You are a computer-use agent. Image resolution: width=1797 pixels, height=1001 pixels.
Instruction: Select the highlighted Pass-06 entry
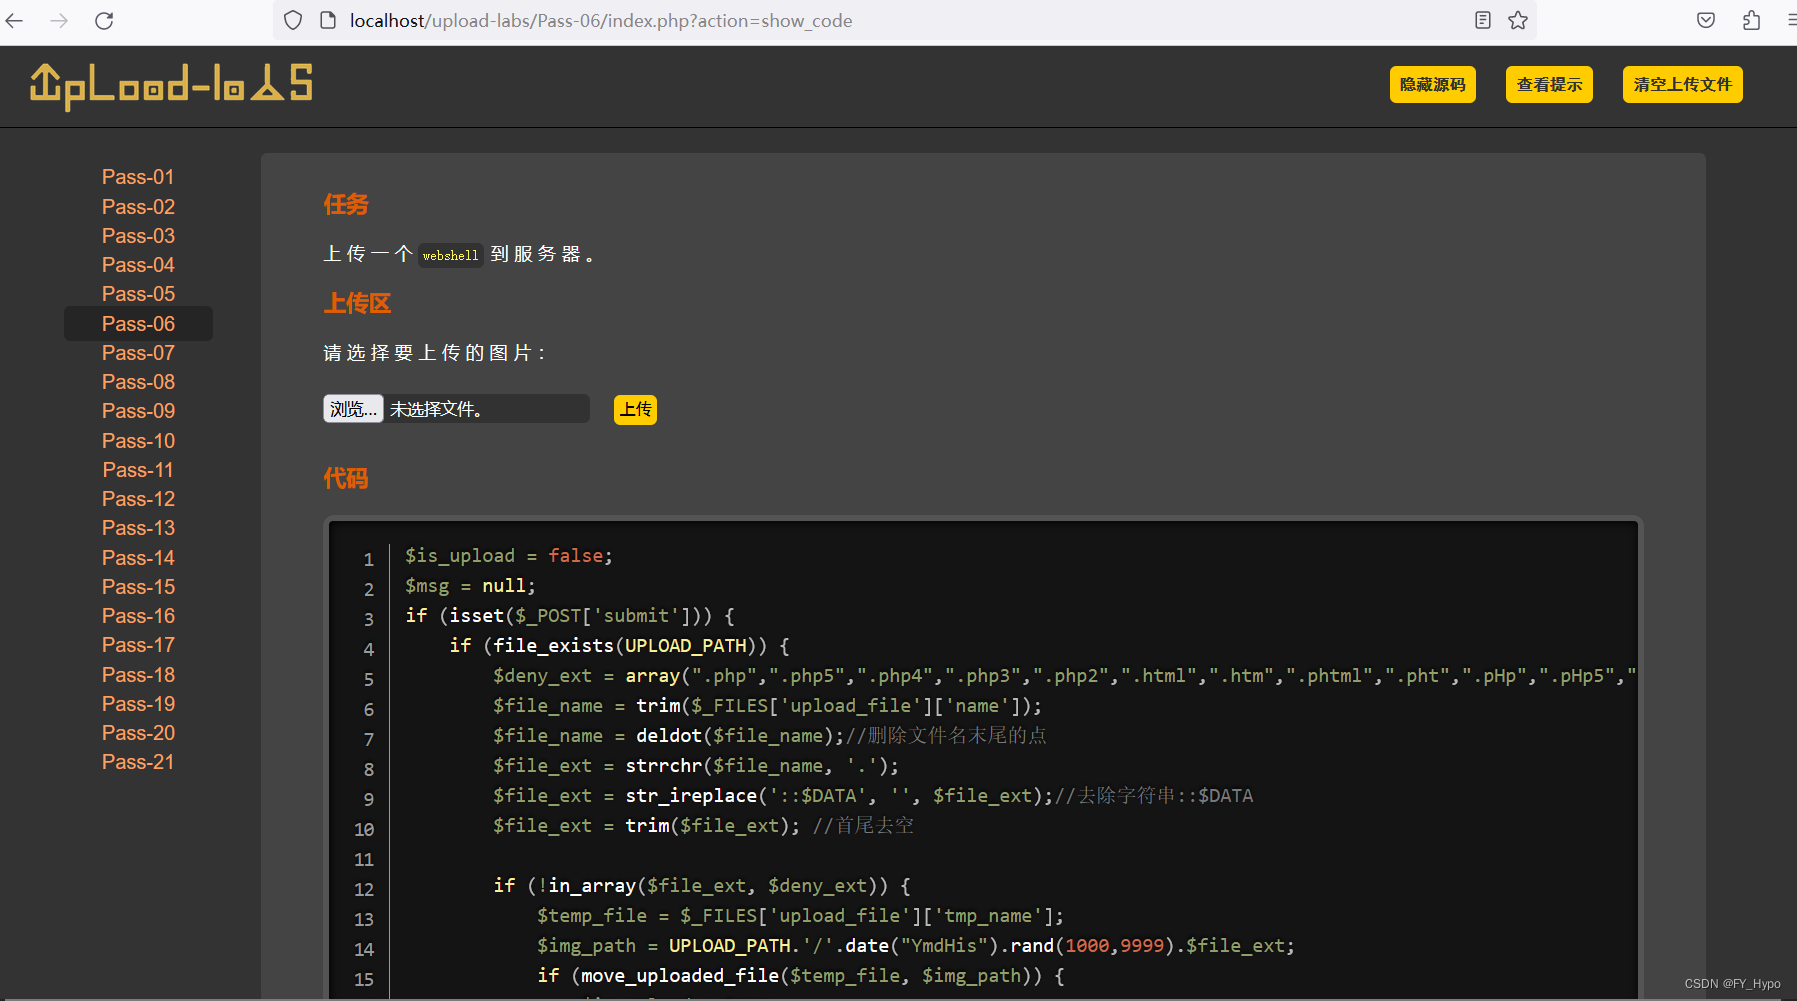pyautogui.click(x=138, y=324)
